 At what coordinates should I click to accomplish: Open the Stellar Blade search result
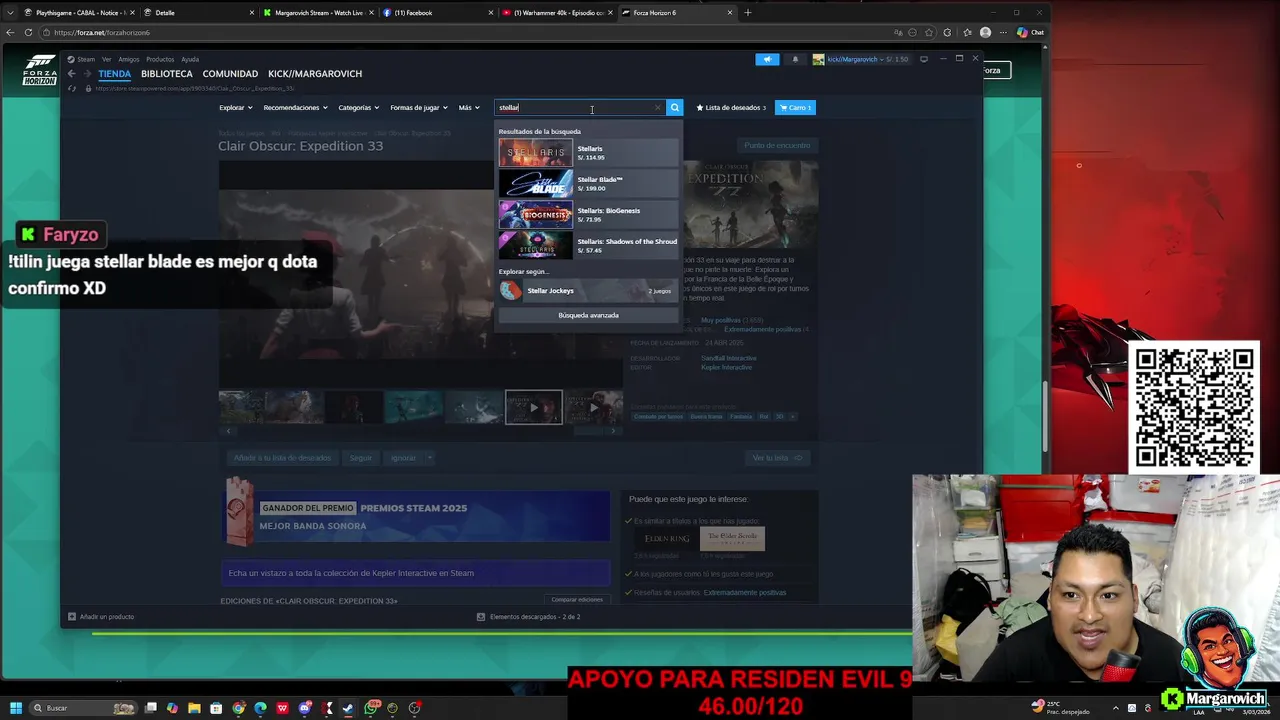click(588, 184)
